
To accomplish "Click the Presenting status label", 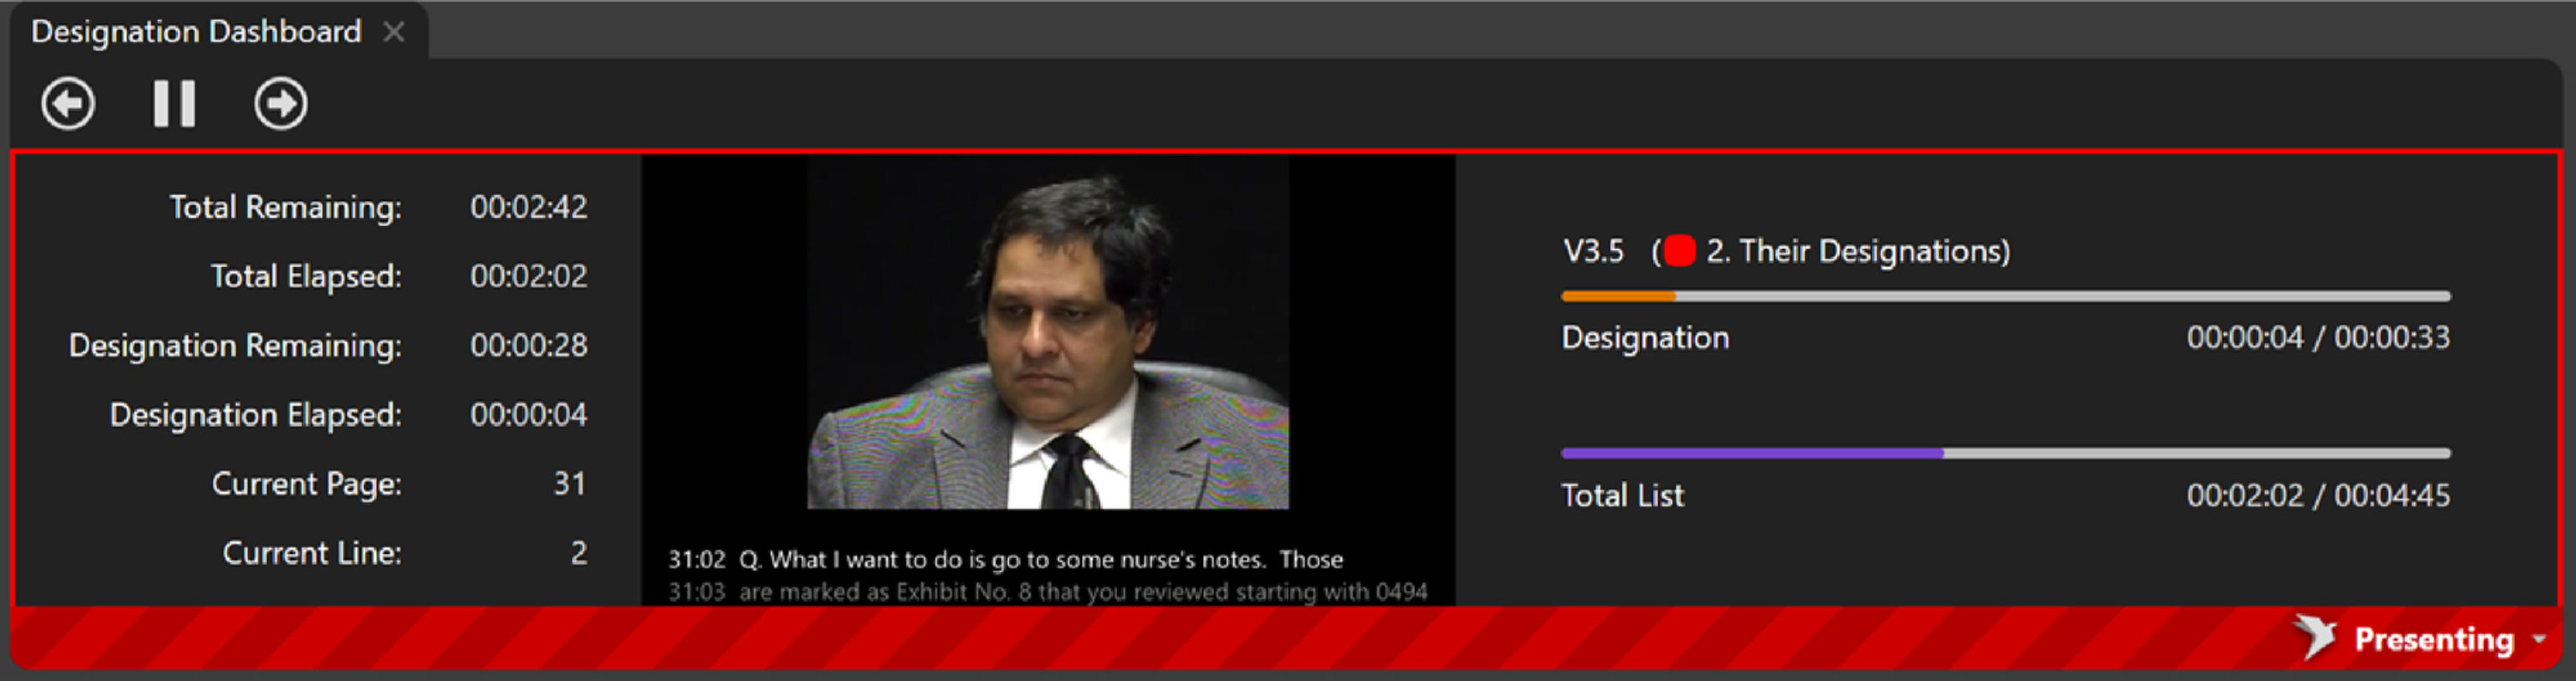I will click(x=2433, y=639).
